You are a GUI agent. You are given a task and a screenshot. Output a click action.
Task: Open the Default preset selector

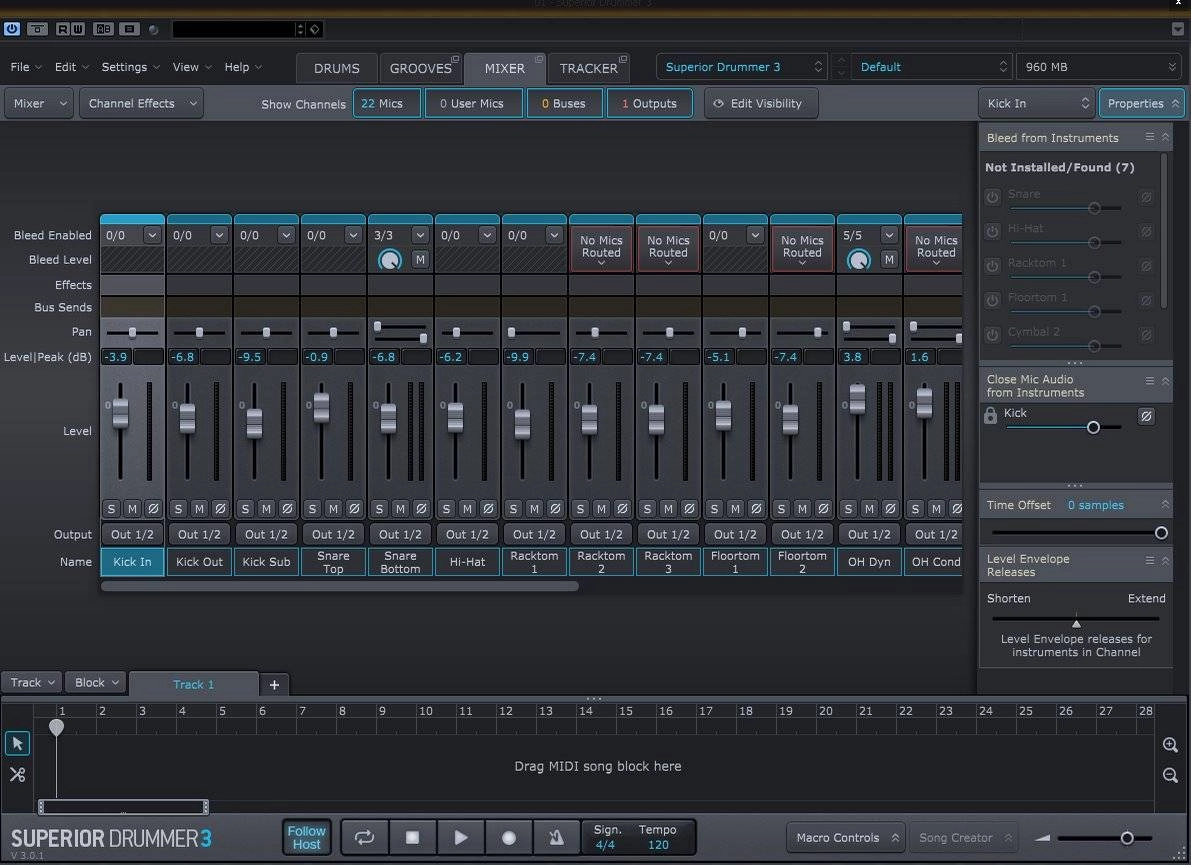tap(932, 67)
